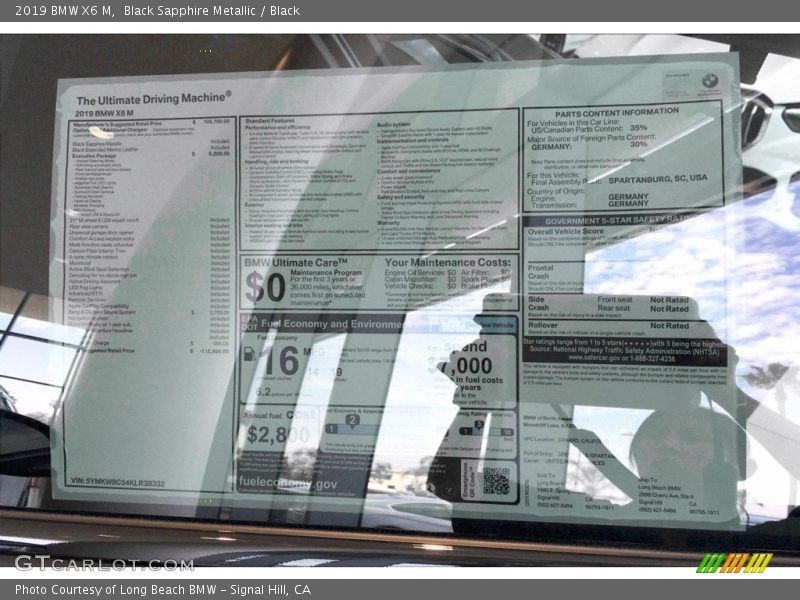Image resolution: width=800 pixels, height=600 pixels.
Task: Select the fuel economy rating marker showing 2
Action: pyautogui.click(x=352, y=420)
